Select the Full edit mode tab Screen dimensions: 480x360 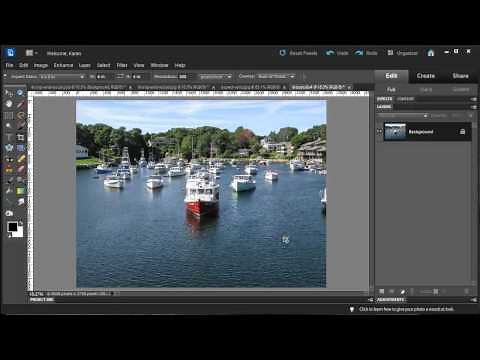click(x=391, y=90)
